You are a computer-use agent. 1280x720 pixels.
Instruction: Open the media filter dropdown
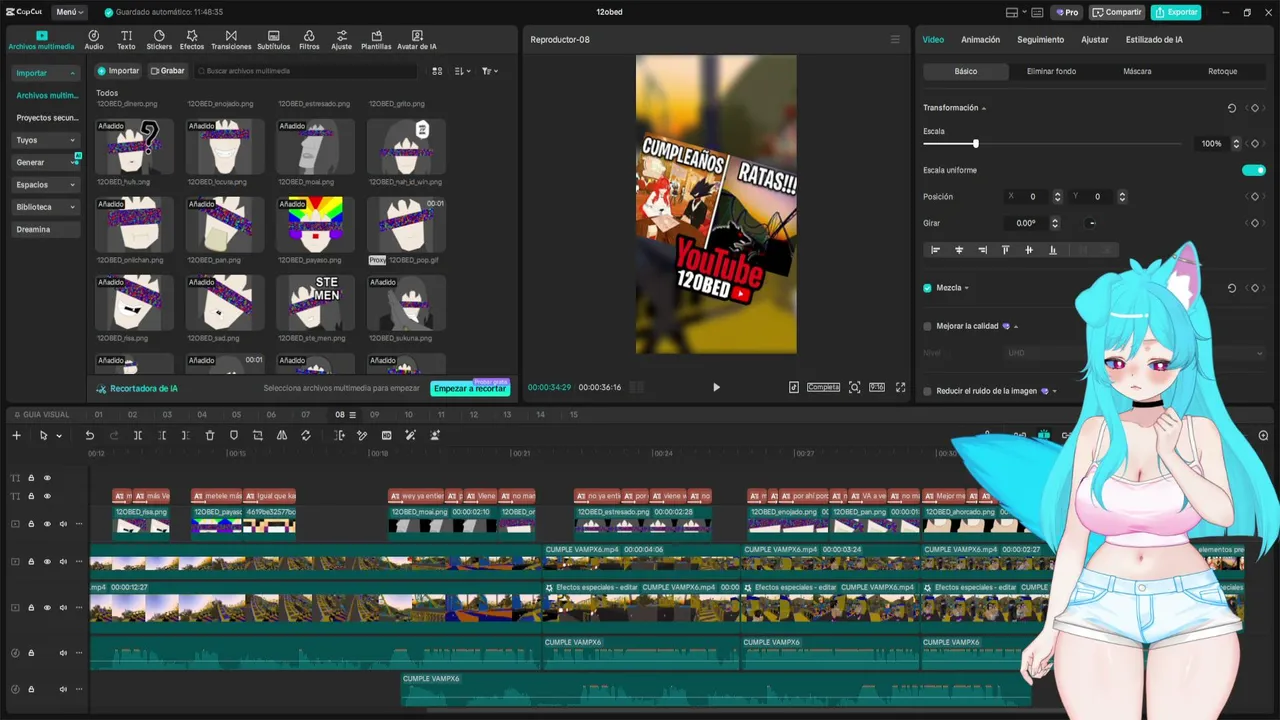(x=489, y=71)
